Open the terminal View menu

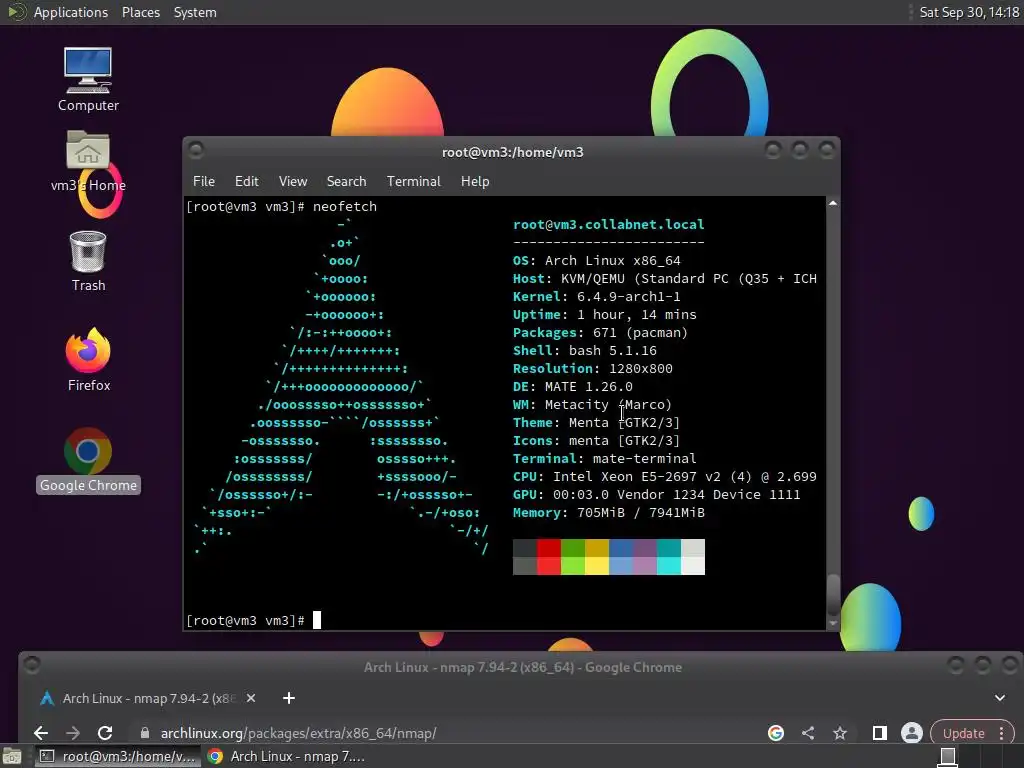click(x=293, y=182)
